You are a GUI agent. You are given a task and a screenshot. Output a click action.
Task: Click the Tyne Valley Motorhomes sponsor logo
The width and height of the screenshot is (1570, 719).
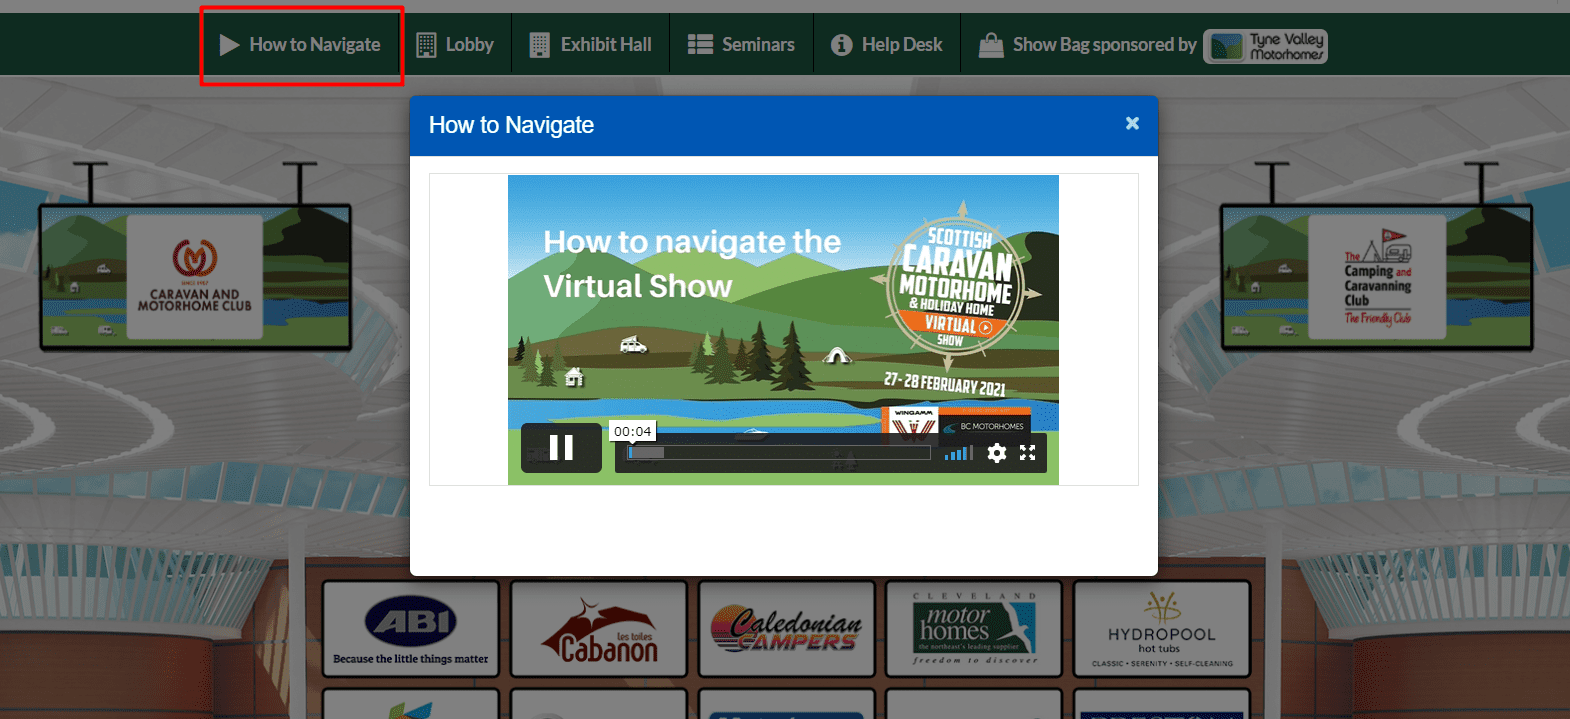tap(1265, 46)
